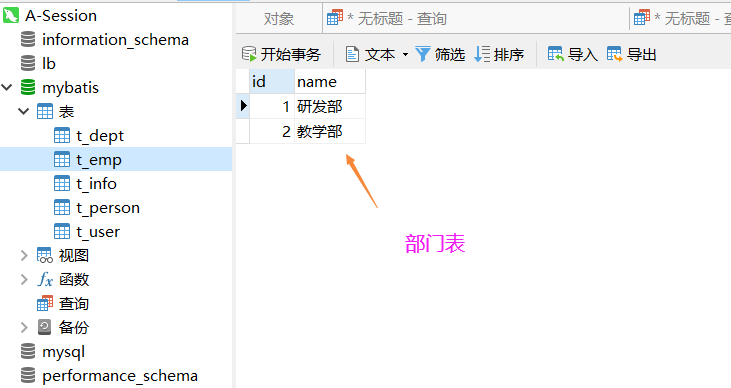Select the information_schema database
The height and width of the screenshot is (388, 731).
coord(116,39)
